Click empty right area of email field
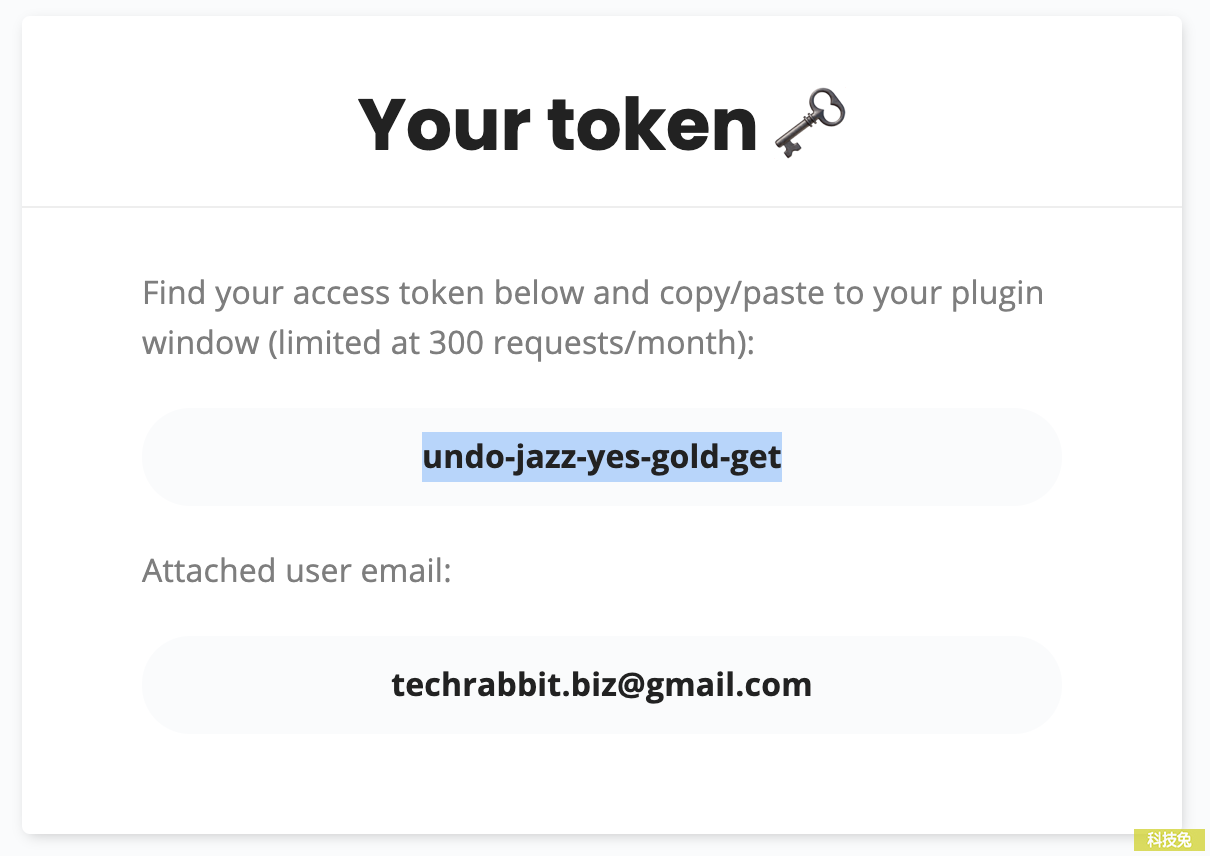 (935, 685)
